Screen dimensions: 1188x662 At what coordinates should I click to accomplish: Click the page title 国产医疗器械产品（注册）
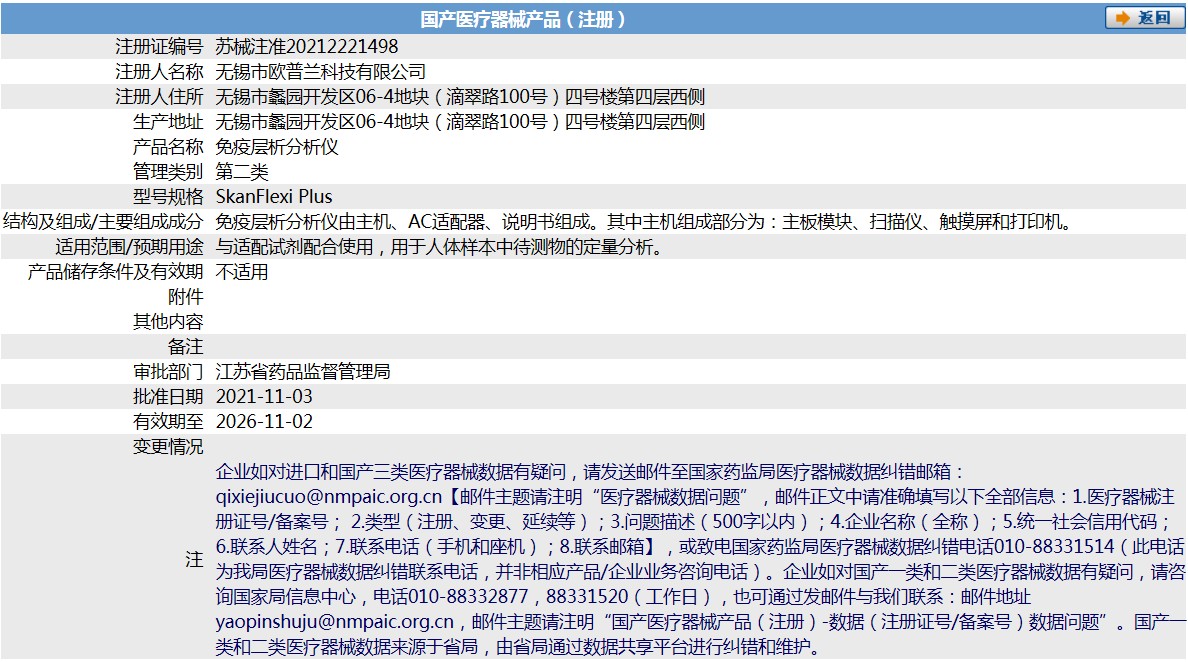click(523, 19)
